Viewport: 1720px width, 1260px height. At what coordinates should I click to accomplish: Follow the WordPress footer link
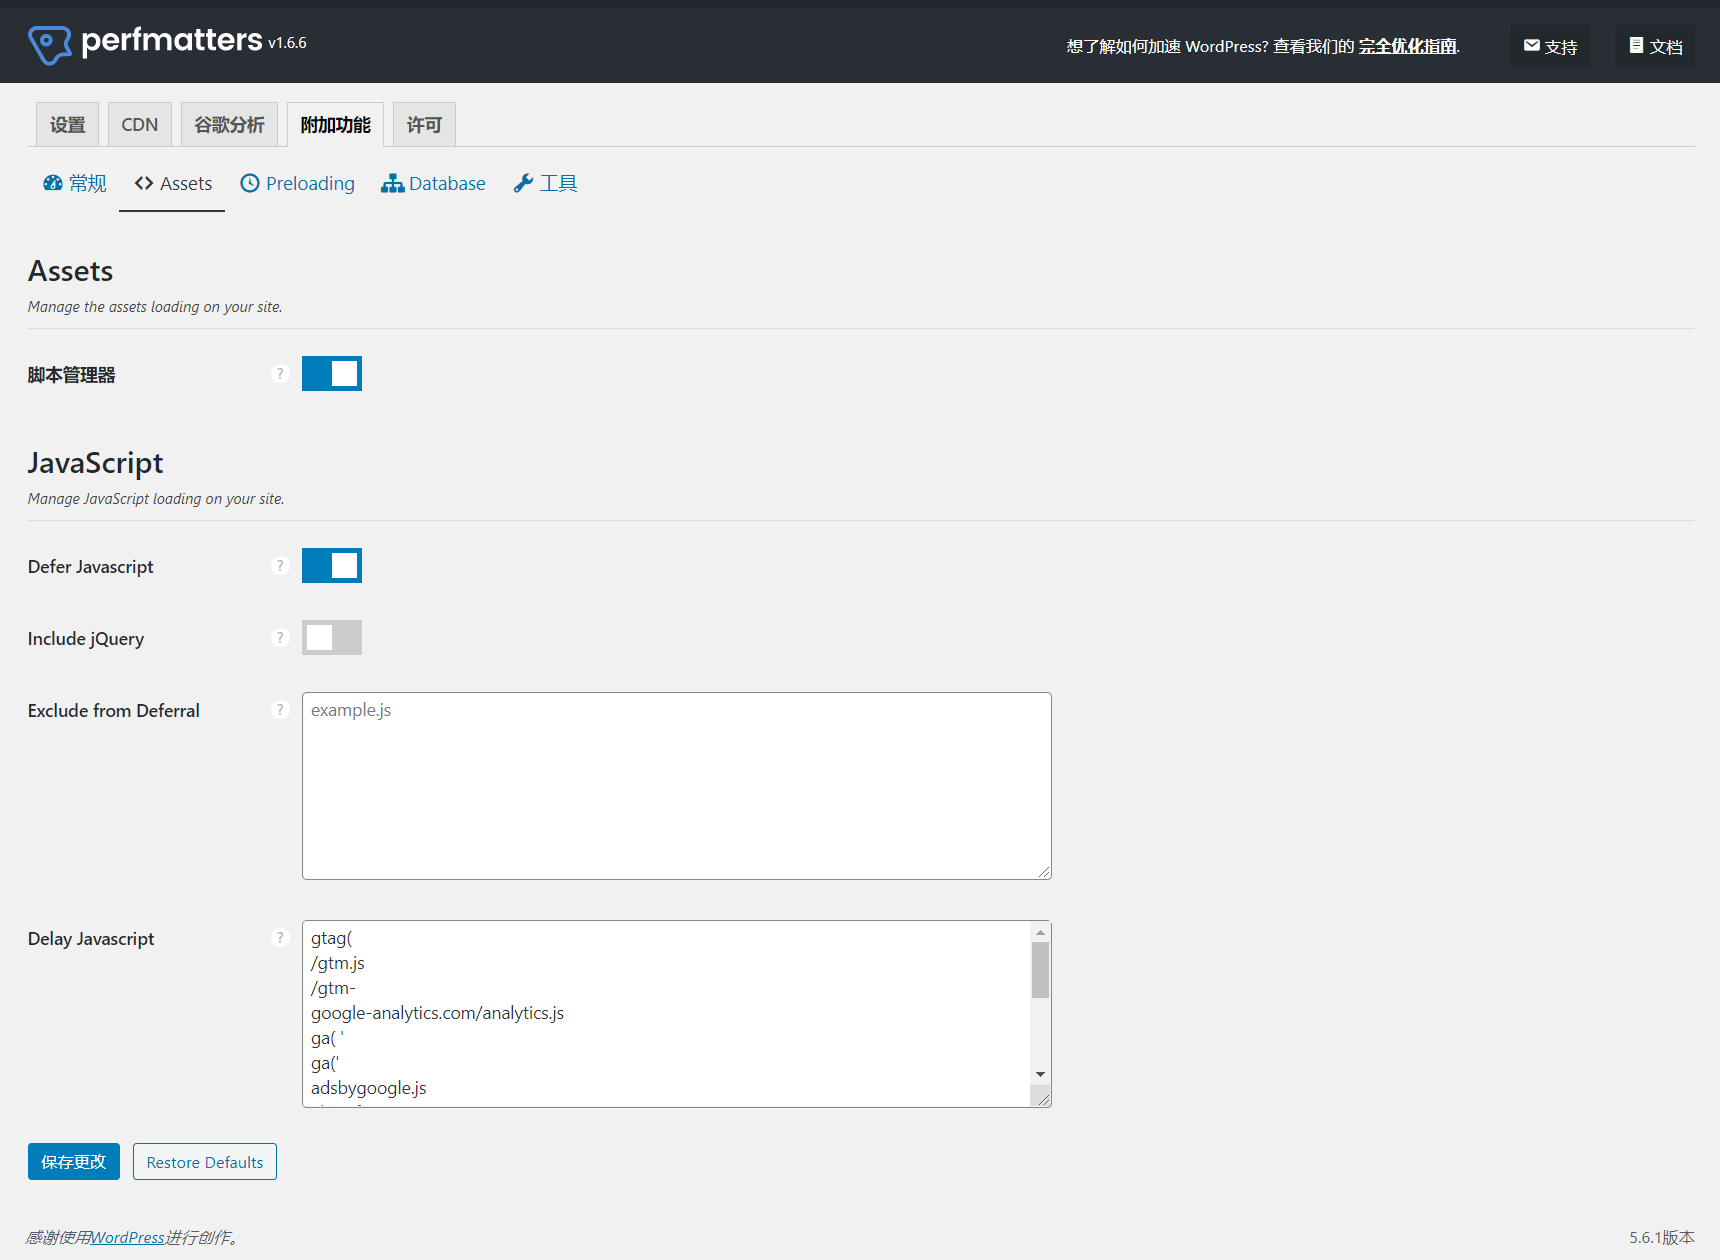click(x=127, y=1238)
